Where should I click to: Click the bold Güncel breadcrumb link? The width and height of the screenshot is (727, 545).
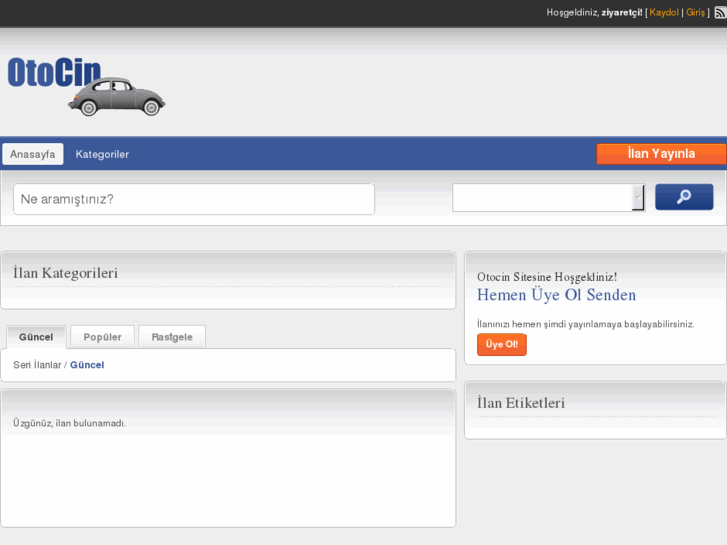(87, 365)
